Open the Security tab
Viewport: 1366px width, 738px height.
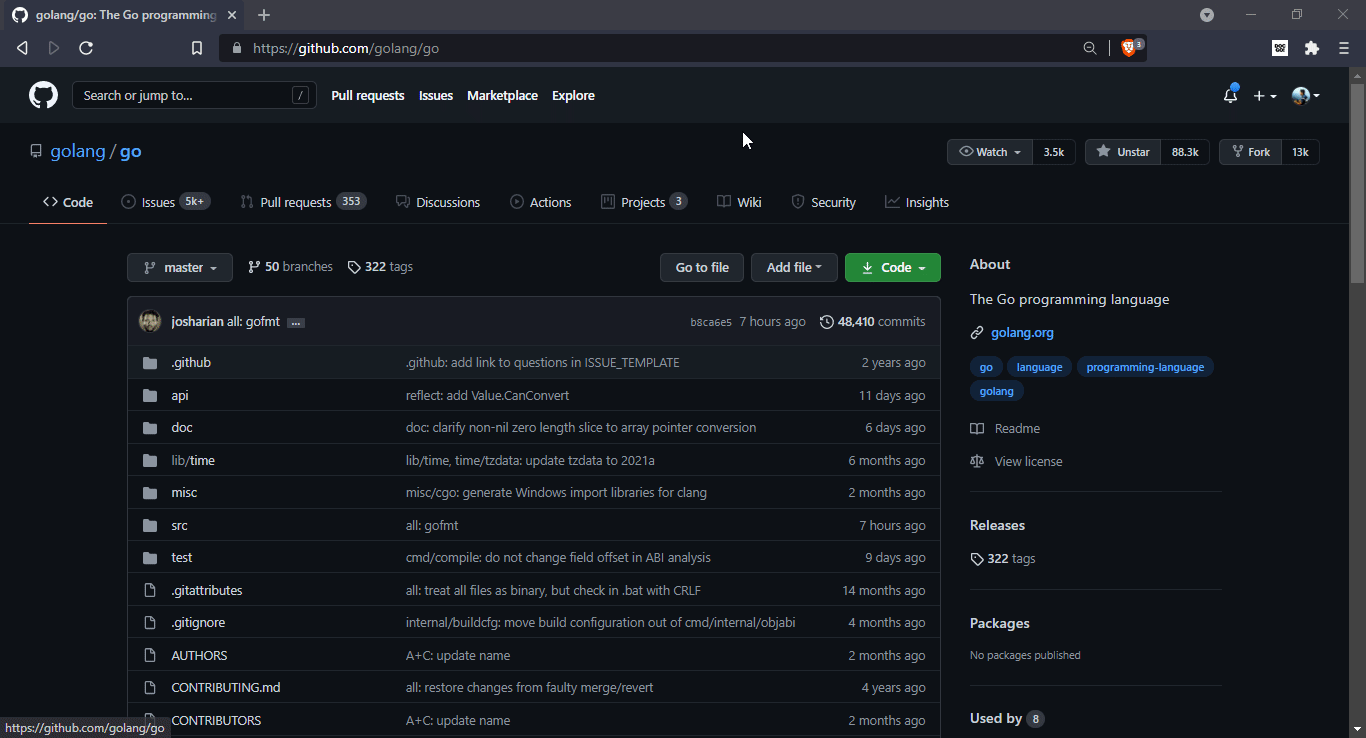(x=824, y=202)
